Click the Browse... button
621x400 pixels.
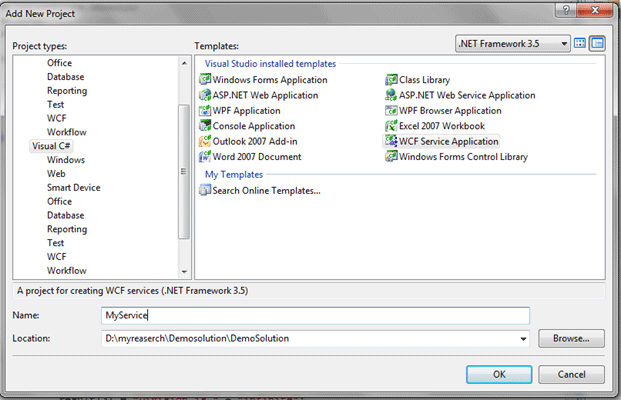point(571,339)
